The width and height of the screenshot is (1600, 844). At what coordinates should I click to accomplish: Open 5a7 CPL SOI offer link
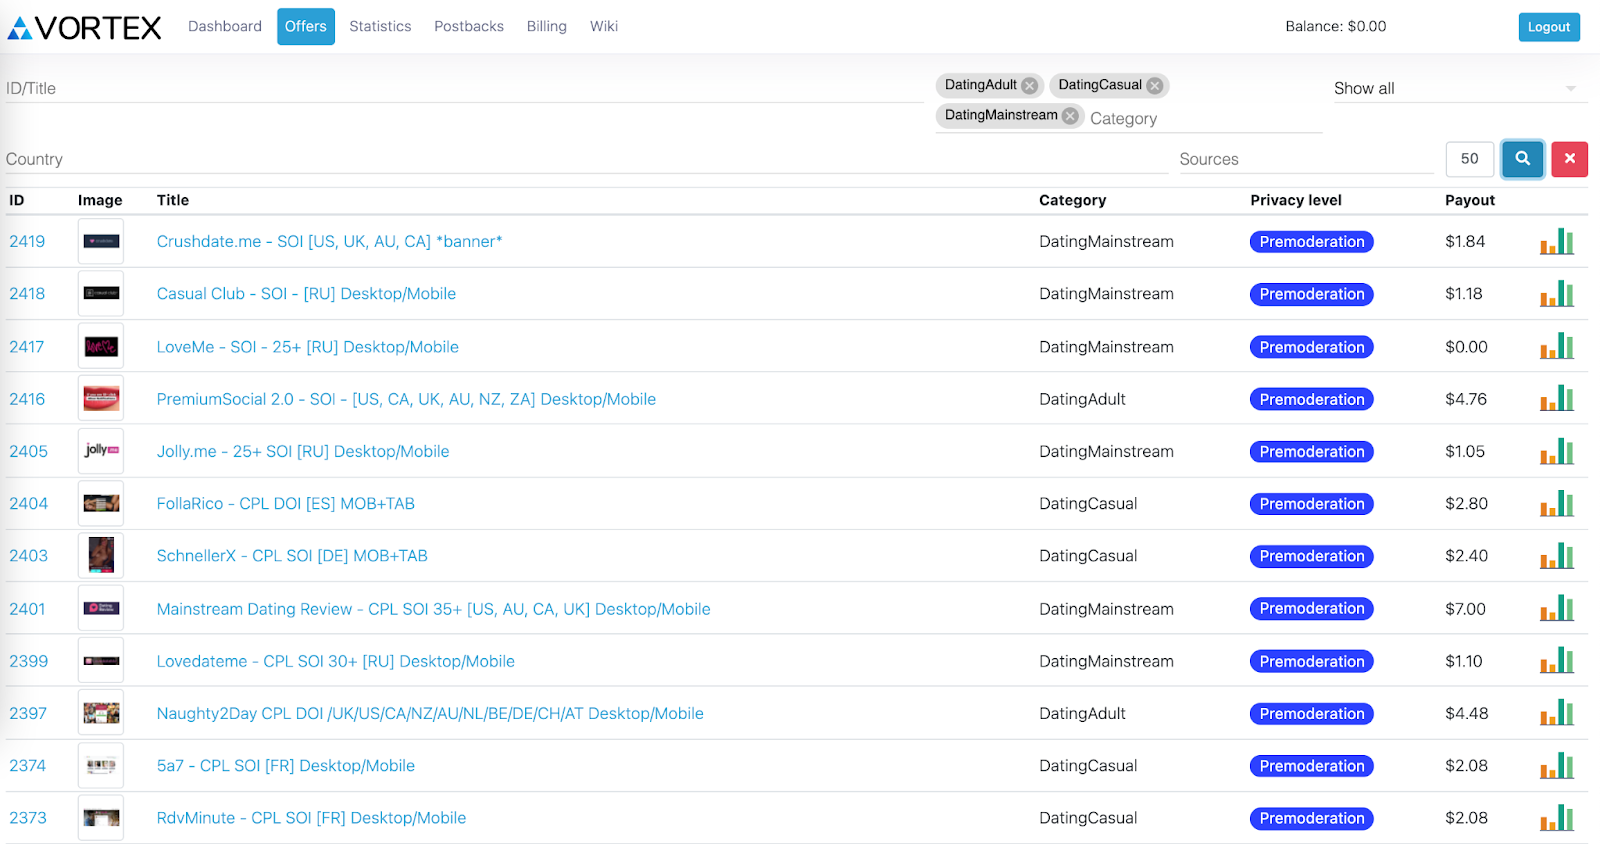coord(286,766)
